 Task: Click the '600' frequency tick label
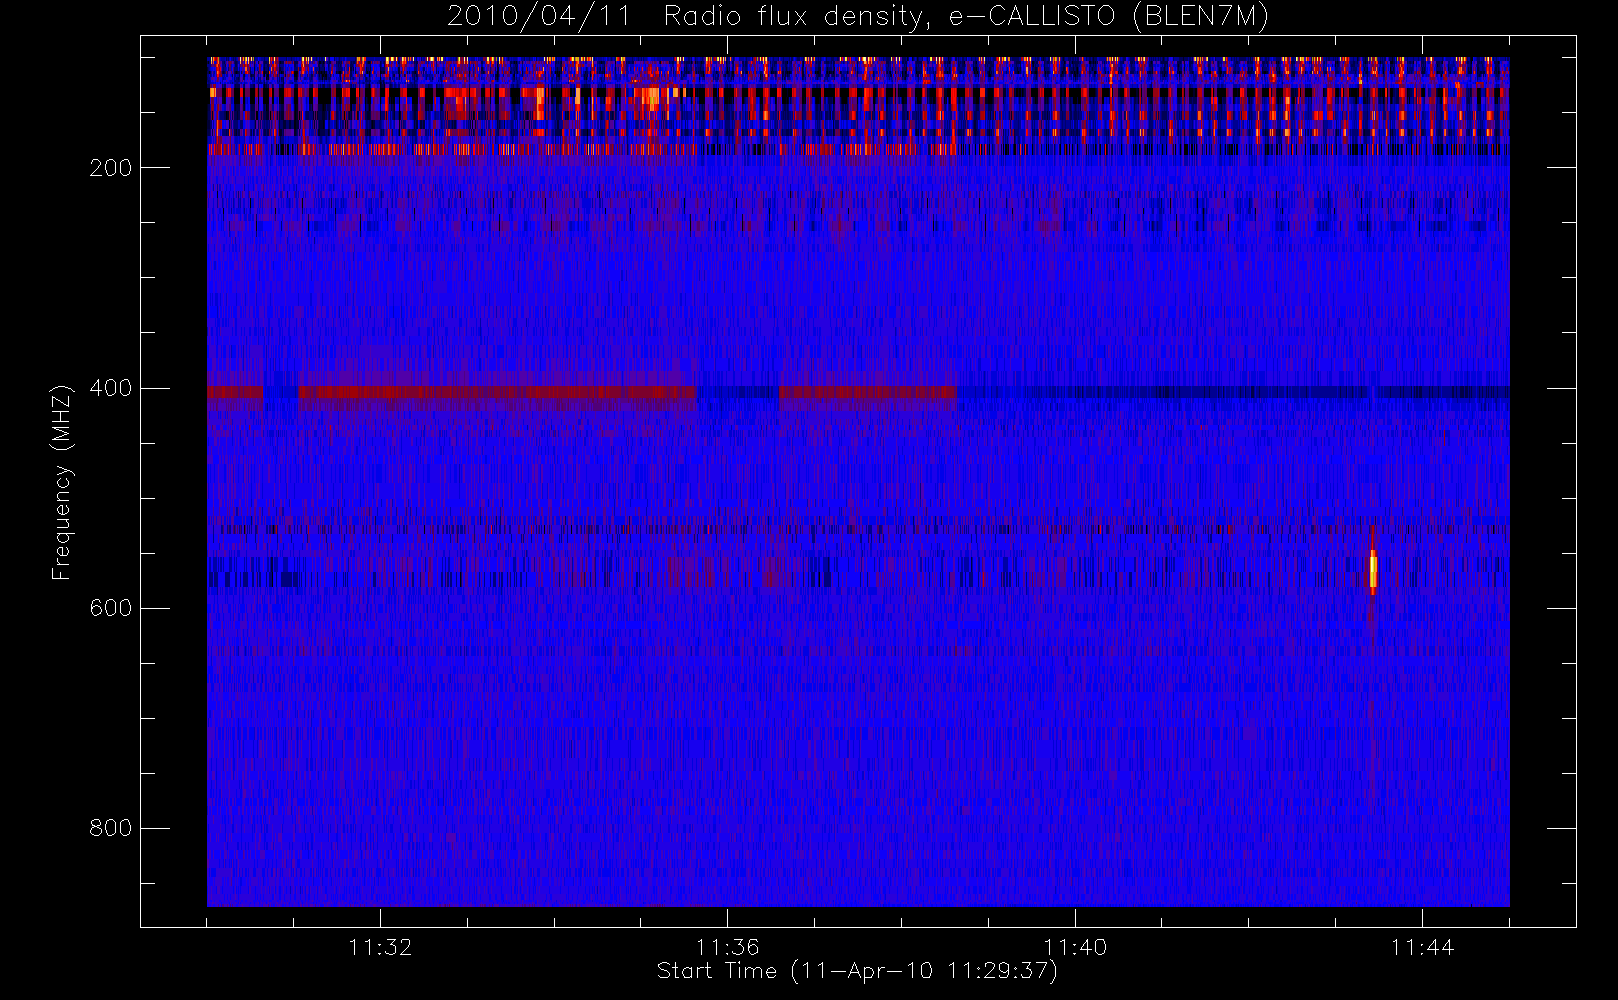[111, 608]
